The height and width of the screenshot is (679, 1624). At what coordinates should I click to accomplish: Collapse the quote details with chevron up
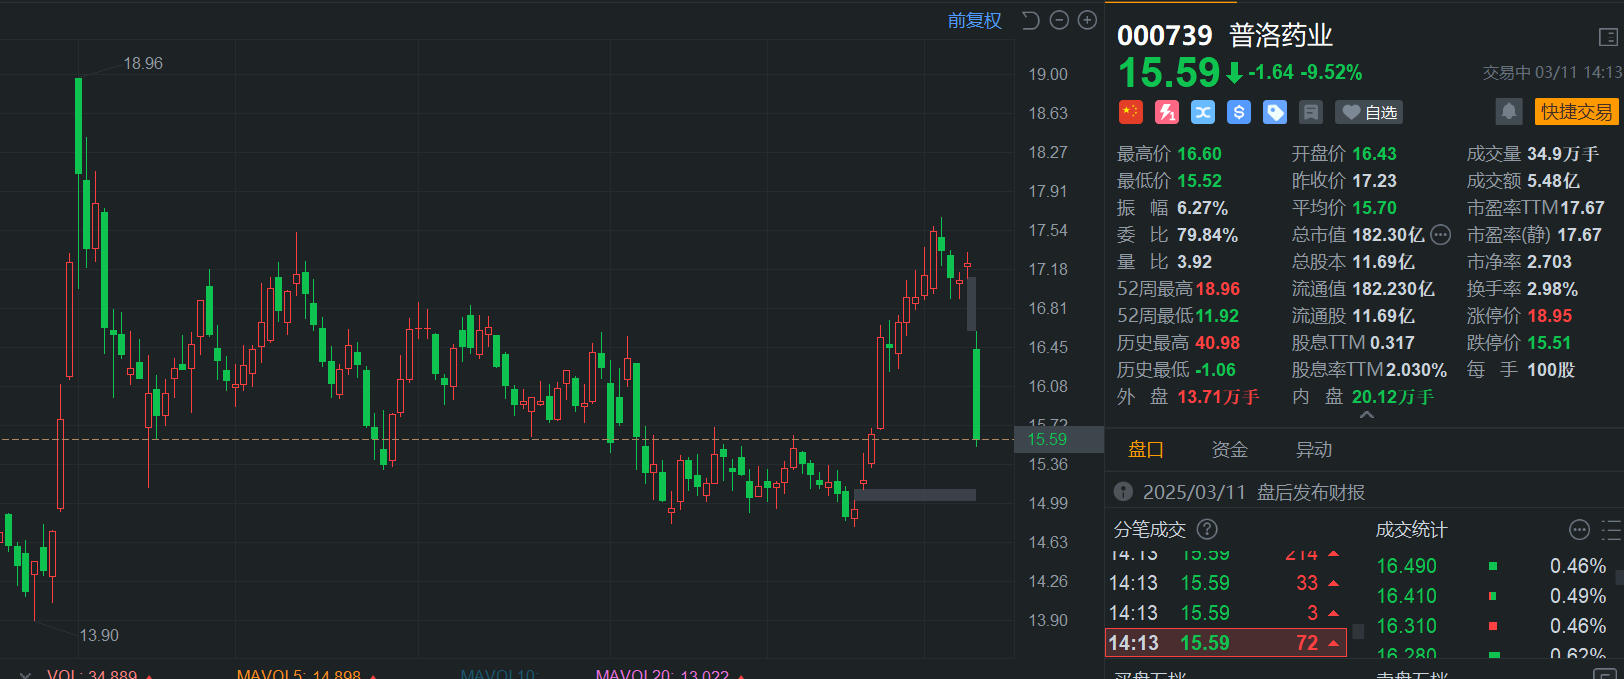pyautogui.click(x=1366, y=415)
